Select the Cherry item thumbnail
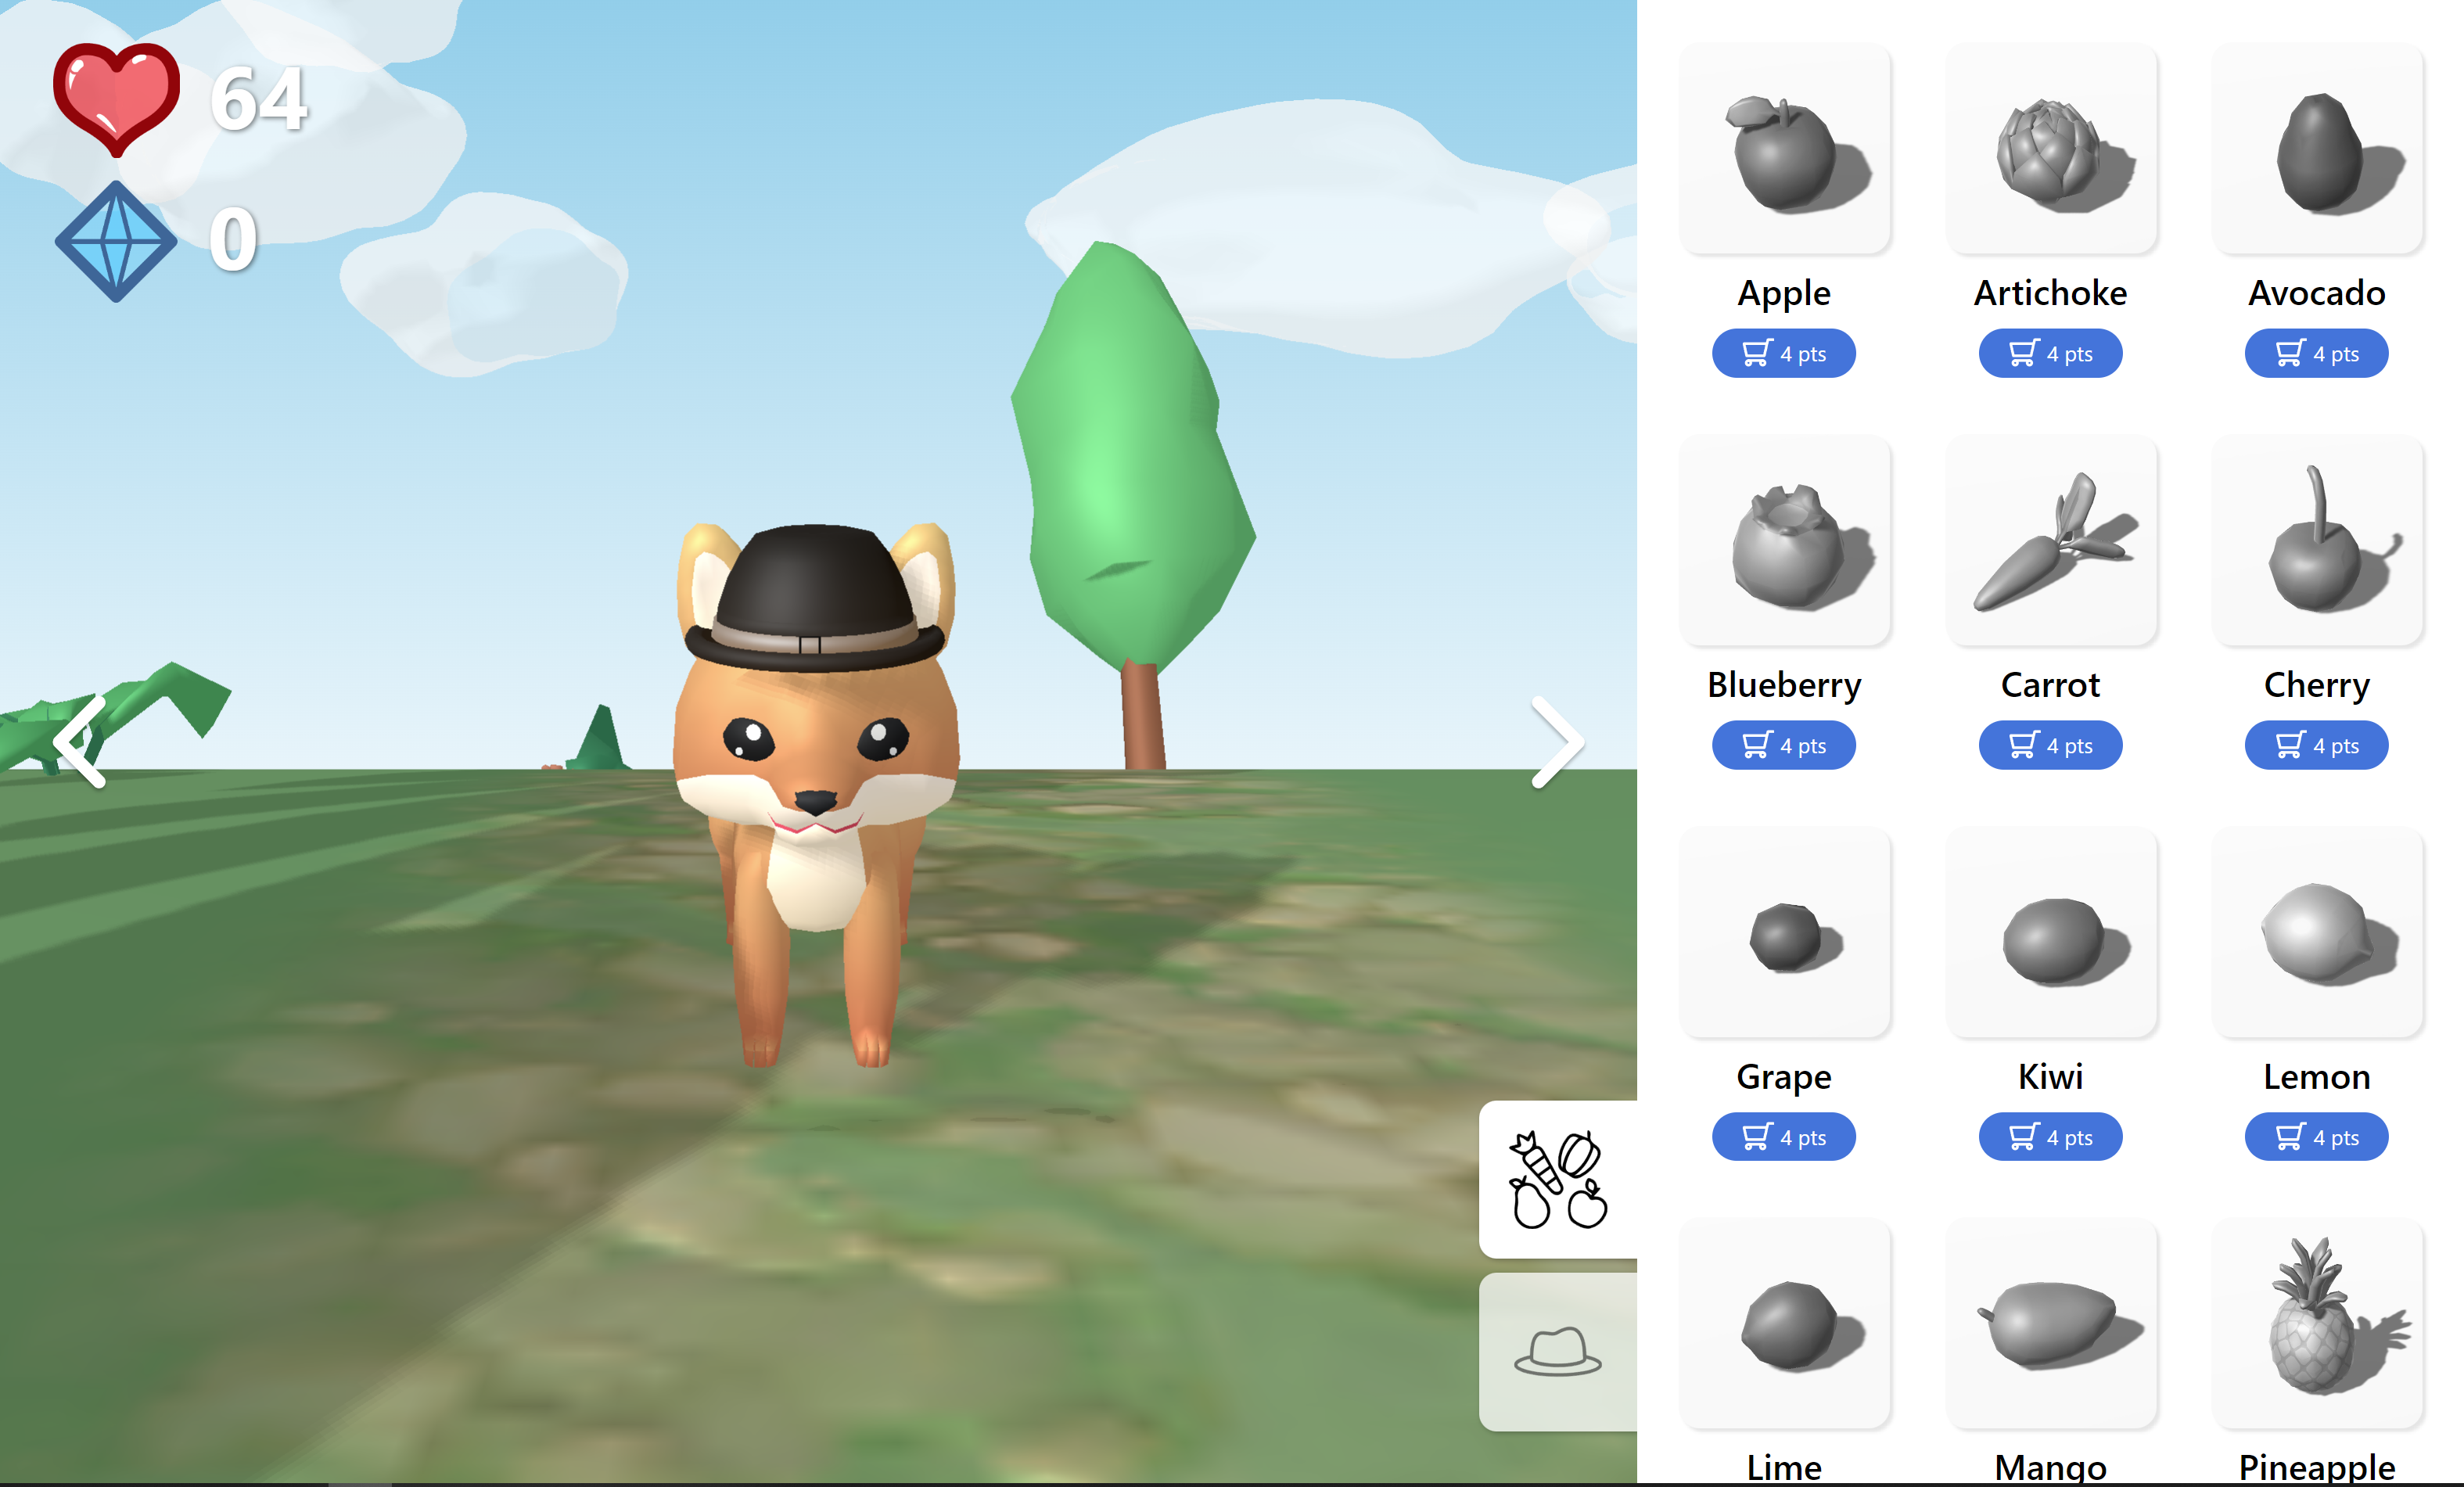Viewport: 2464px width, 1487px height. point(2317,540)
